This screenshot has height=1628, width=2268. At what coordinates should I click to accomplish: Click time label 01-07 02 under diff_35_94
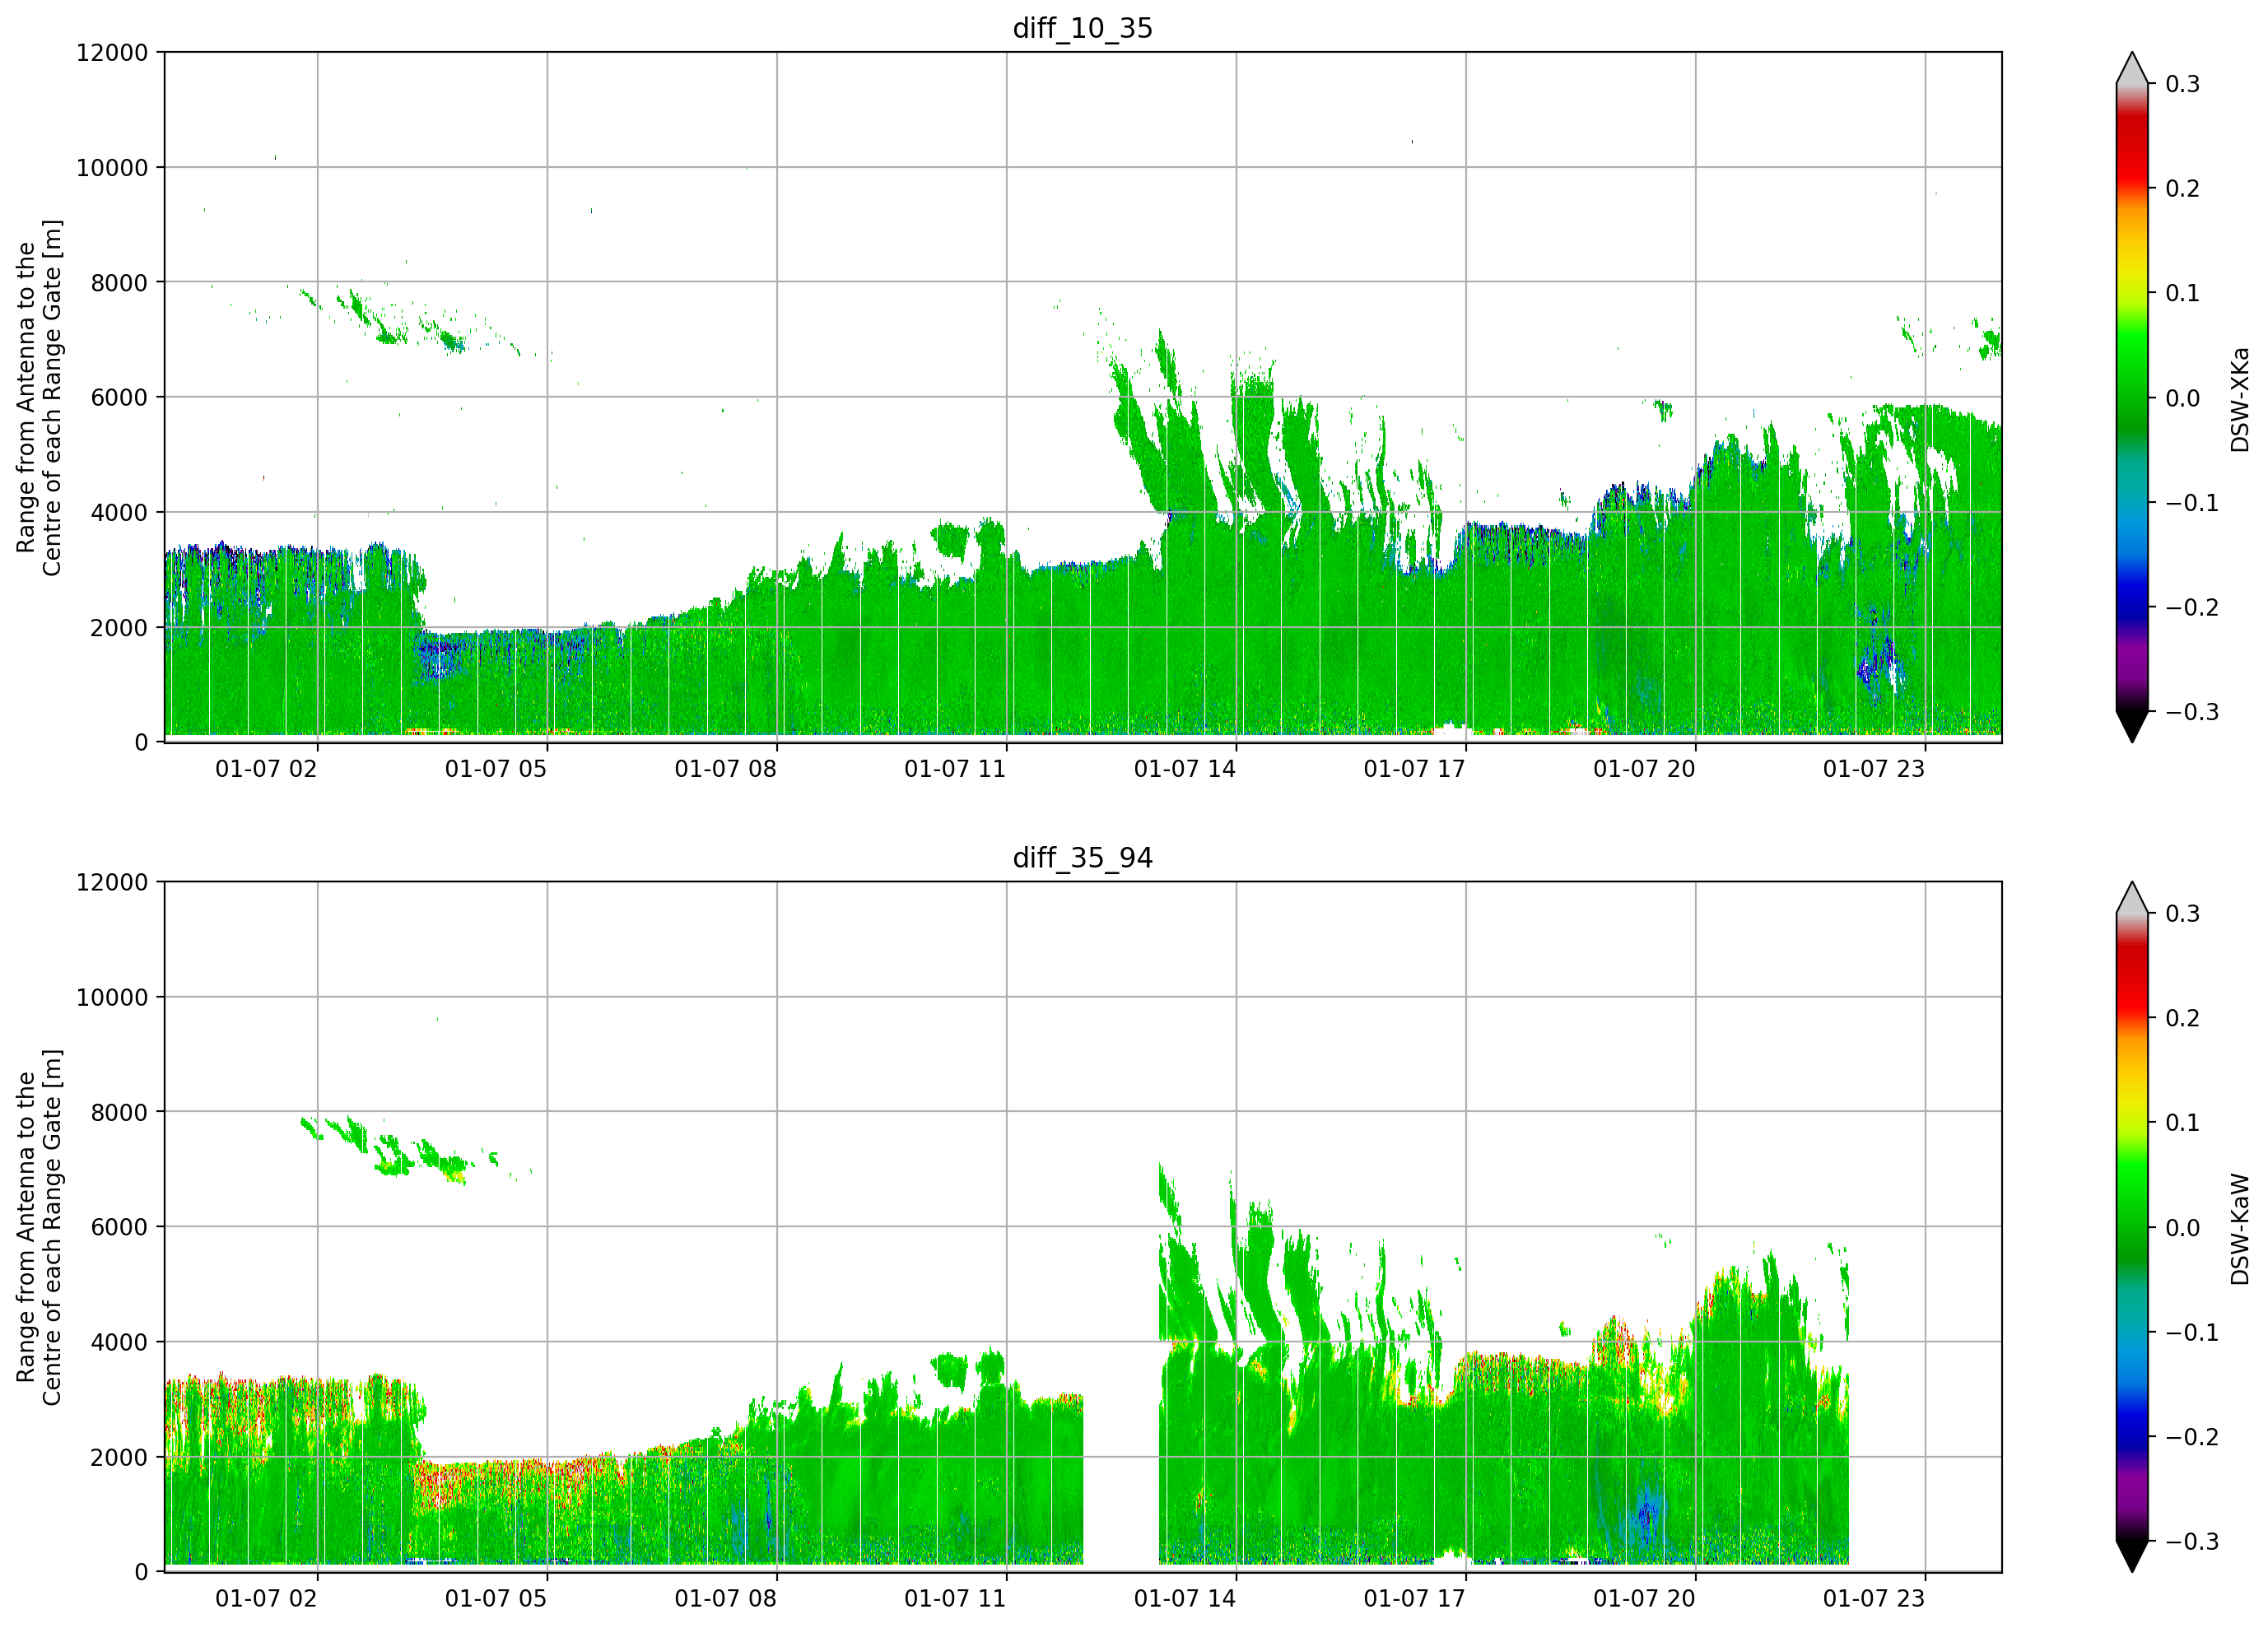coord(266,1598)
